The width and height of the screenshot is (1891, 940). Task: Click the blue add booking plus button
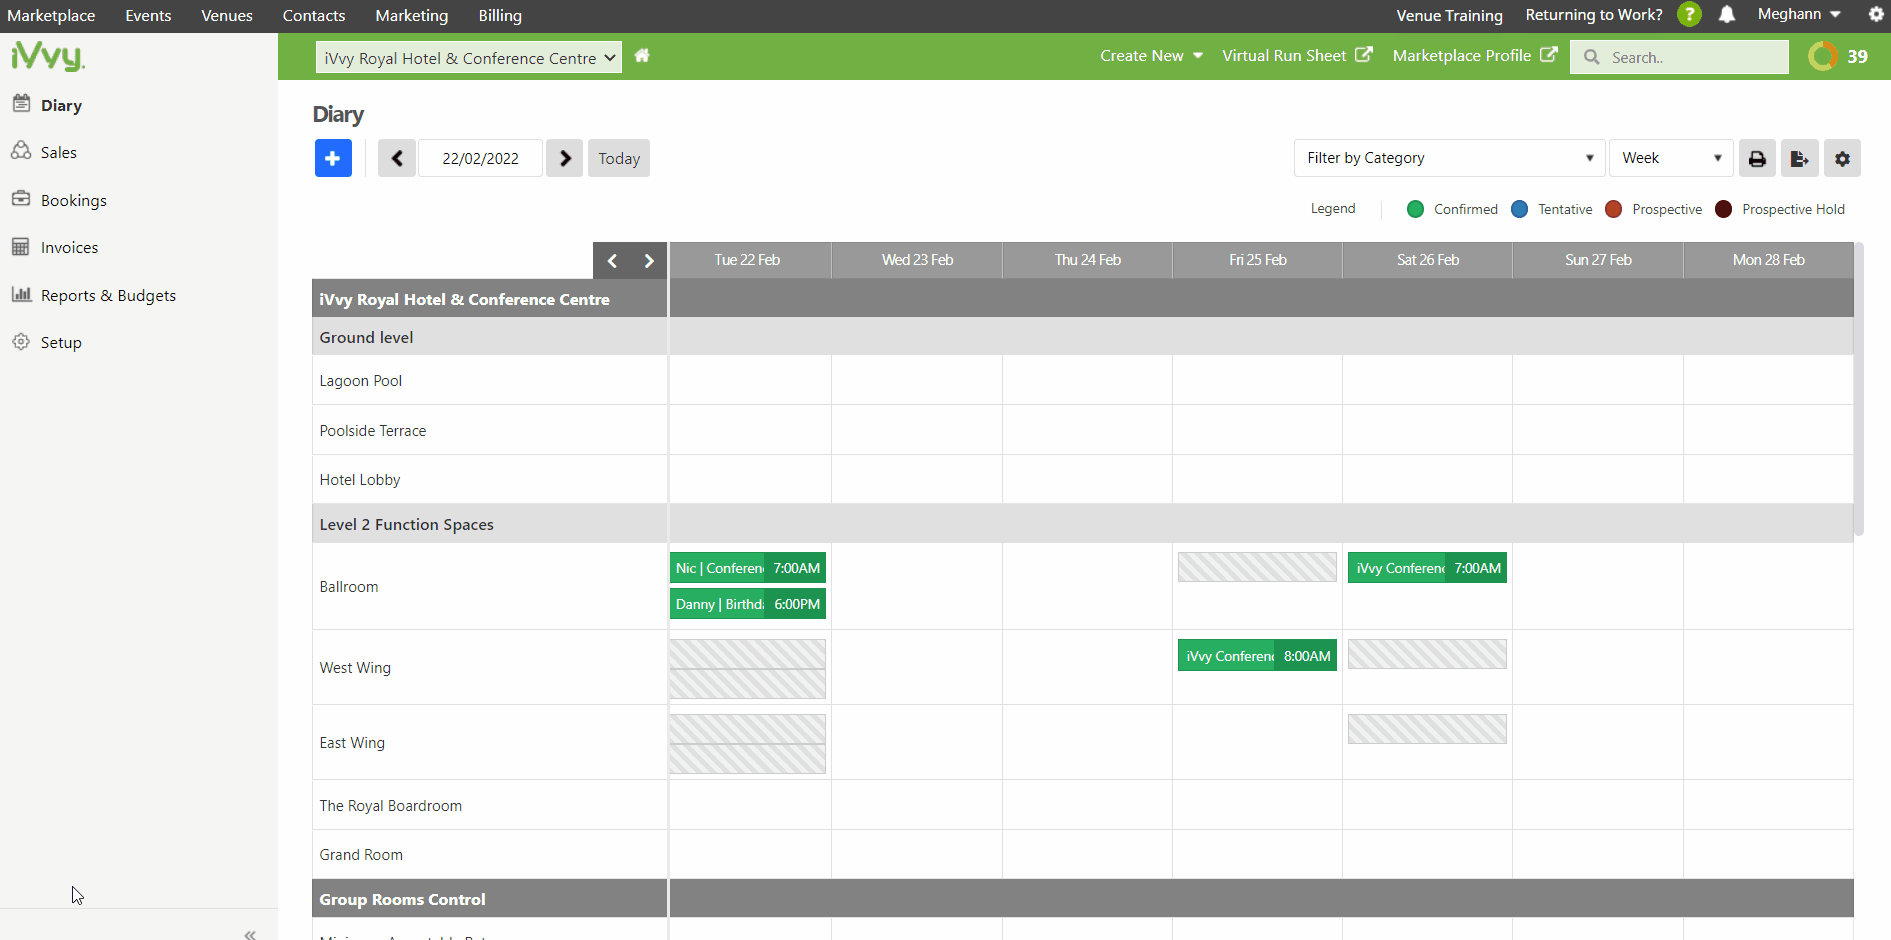pos(333,158)
